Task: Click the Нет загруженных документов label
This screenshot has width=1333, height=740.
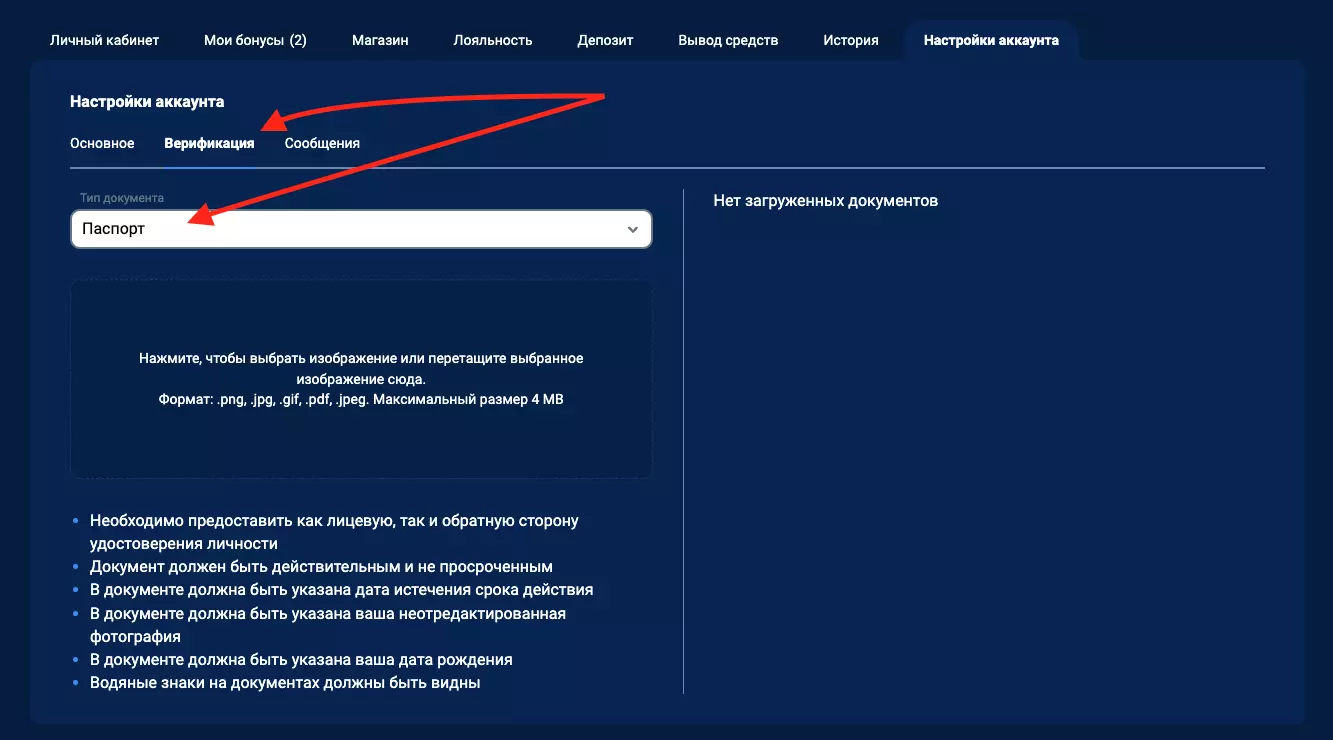Action: point(827,200)
